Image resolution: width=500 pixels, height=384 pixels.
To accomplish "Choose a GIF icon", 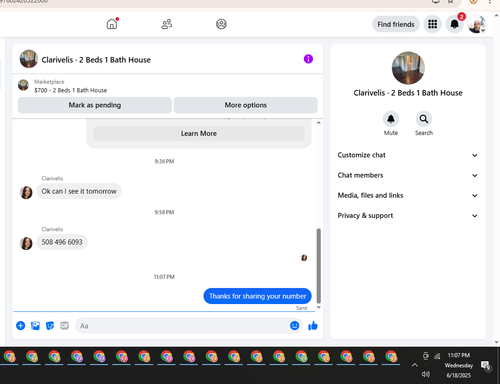I will (65, 326).
